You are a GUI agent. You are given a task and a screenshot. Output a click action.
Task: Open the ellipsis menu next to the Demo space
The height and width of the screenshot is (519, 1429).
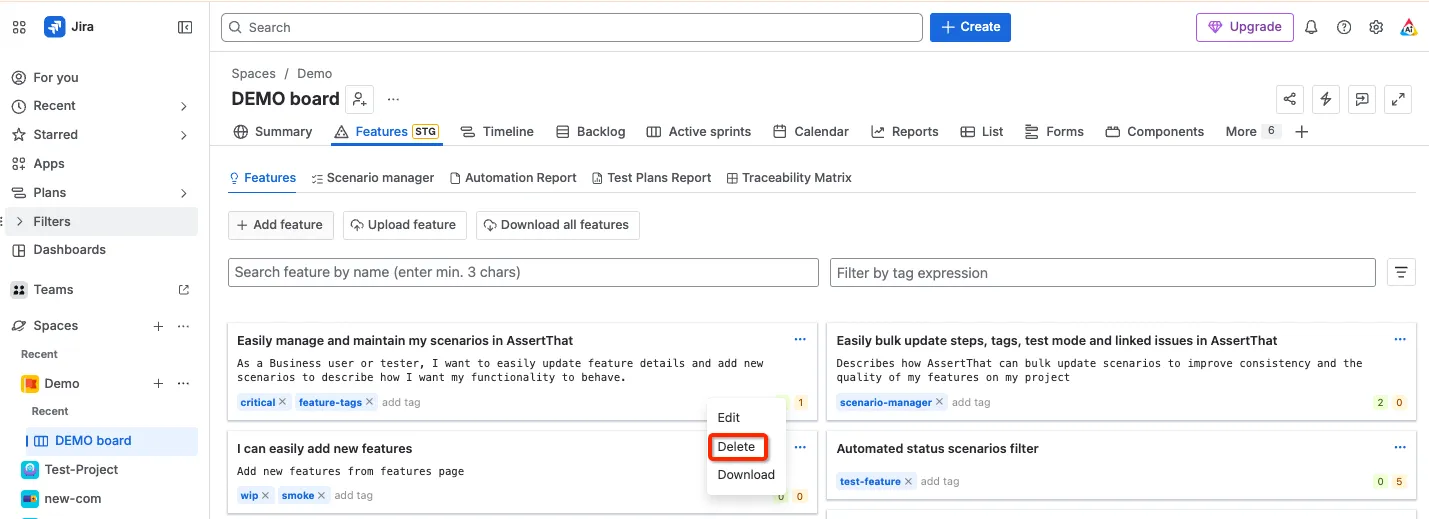pos(183,384)
